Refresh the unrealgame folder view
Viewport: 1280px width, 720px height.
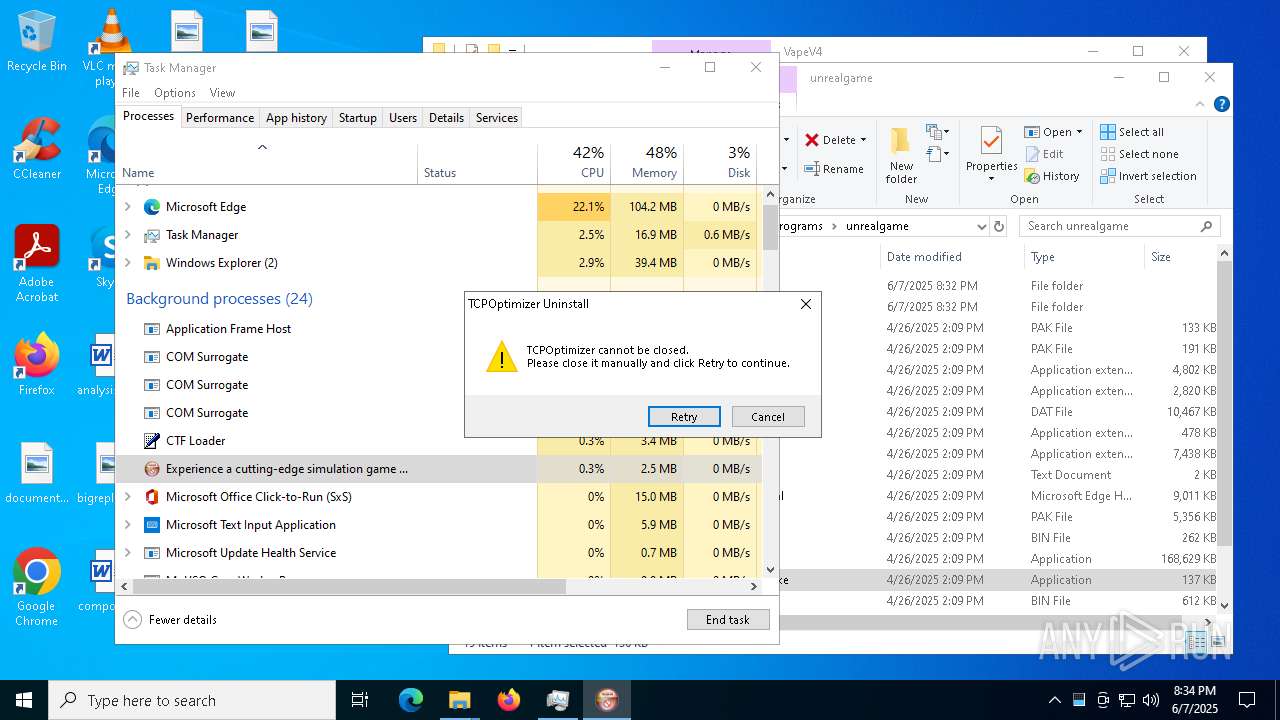(998, 226)
